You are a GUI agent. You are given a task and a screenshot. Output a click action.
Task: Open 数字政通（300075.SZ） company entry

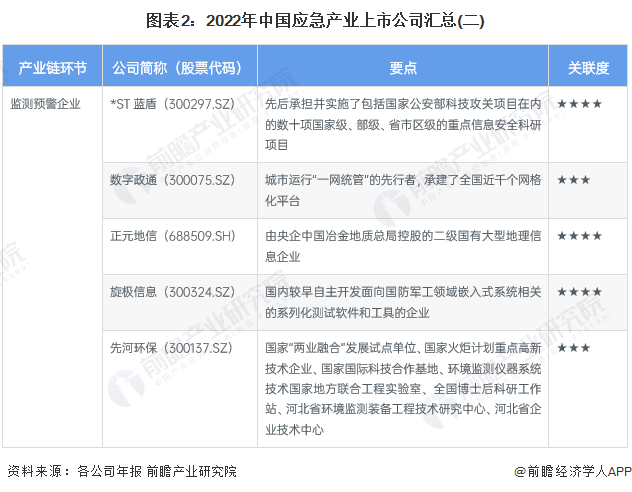click(x=172, y=180)
